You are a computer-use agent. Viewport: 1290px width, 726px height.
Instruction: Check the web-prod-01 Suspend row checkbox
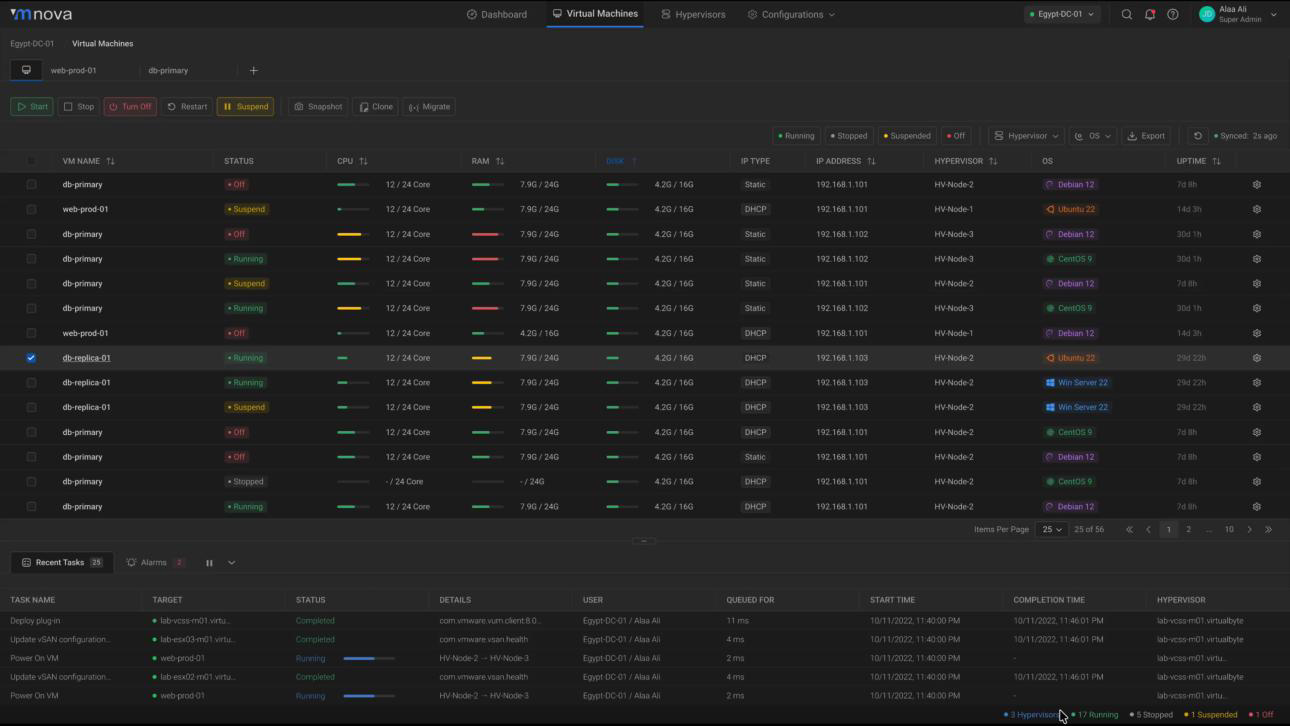click(31, 209)
